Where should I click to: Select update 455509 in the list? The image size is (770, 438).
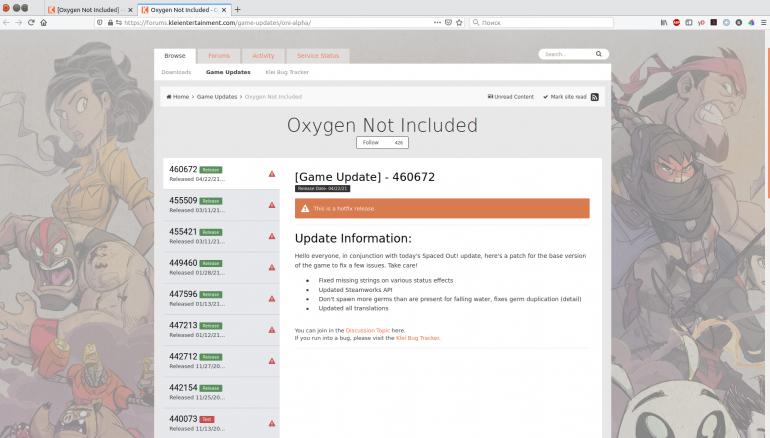coord(221,205)
